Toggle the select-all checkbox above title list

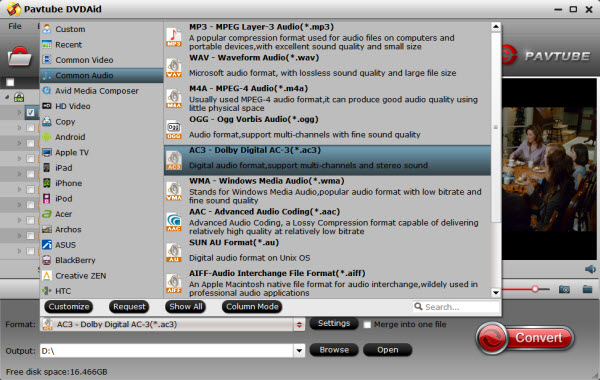[10, 82]
